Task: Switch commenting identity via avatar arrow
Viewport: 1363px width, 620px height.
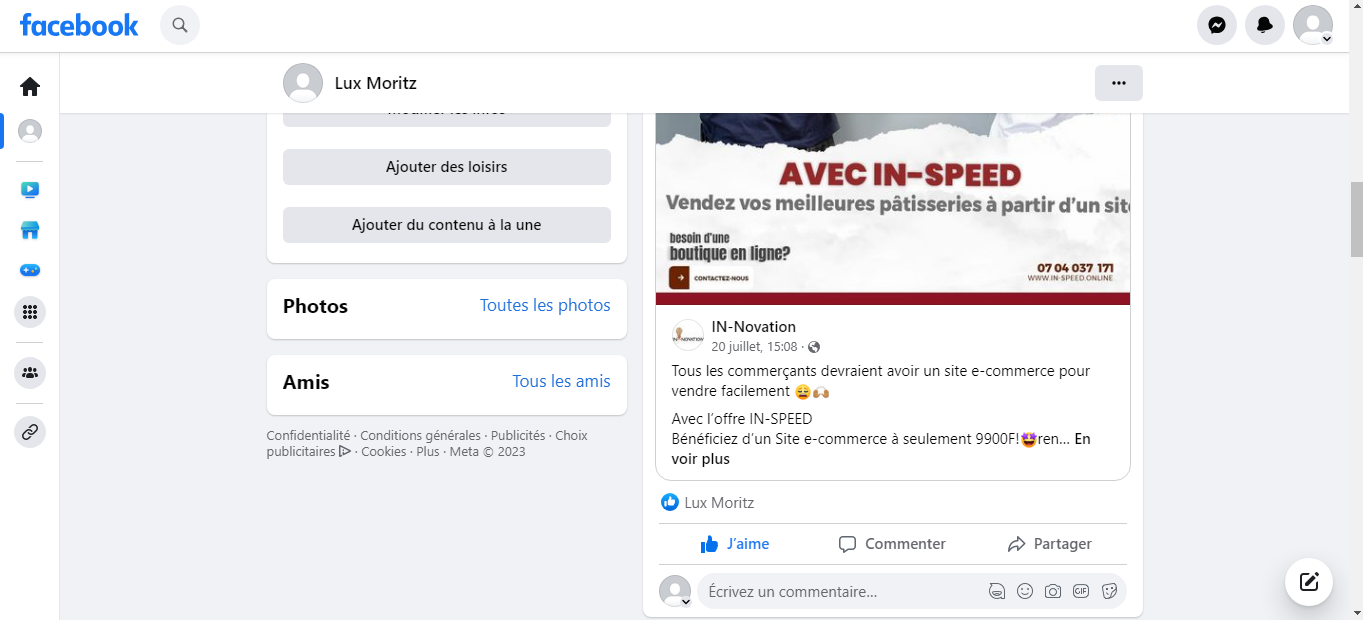Action: pos(685,602)
